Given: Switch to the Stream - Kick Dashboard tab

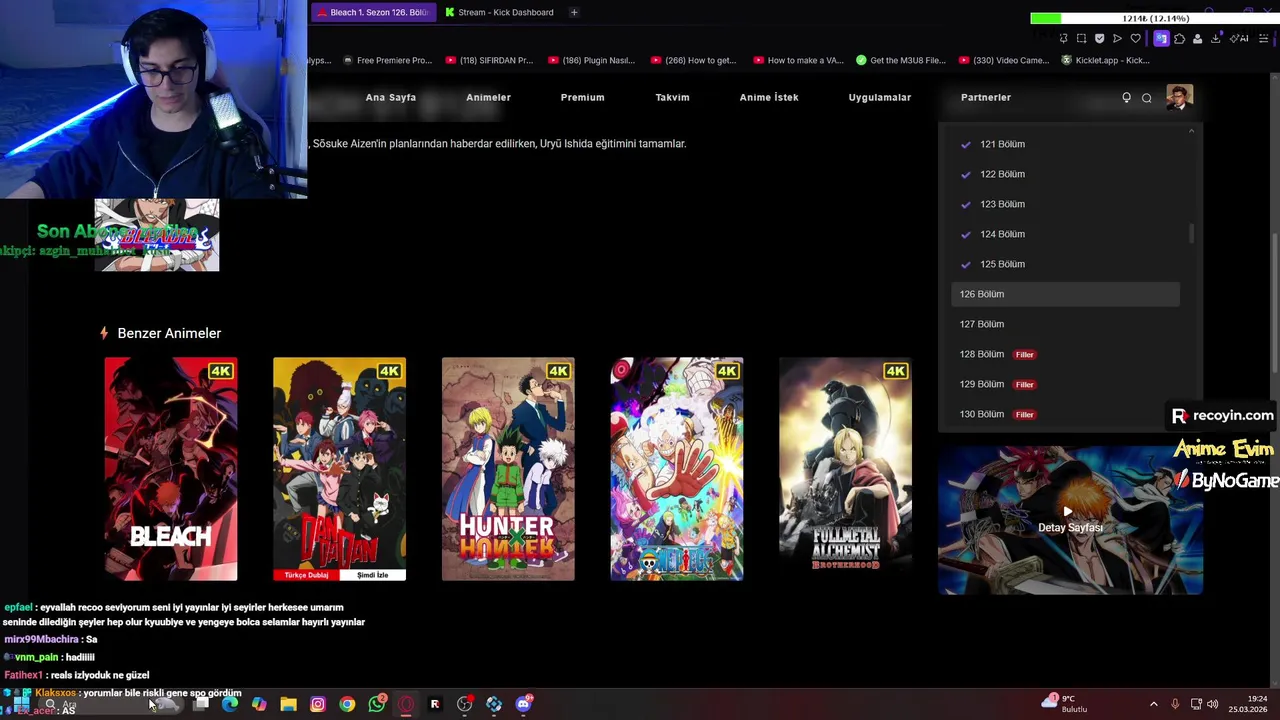Looking at the screenshot, I should 499,12.
